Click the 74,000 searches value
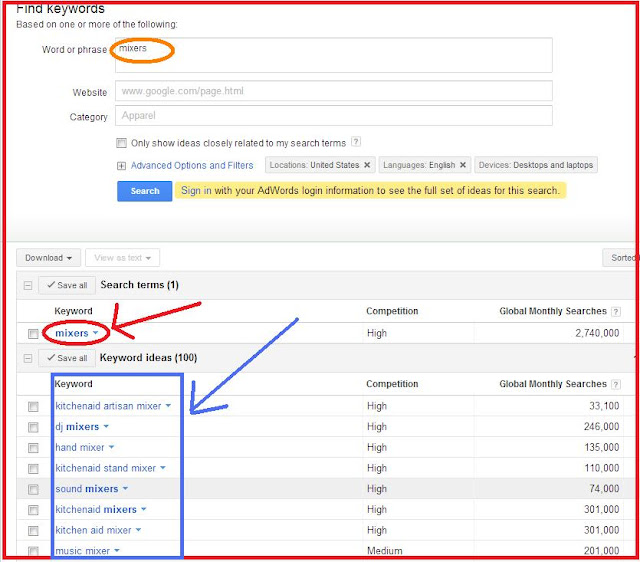Image resolution: width=640 pixels, height=562 pixels. pyautogui.click(x=604, y=489)
